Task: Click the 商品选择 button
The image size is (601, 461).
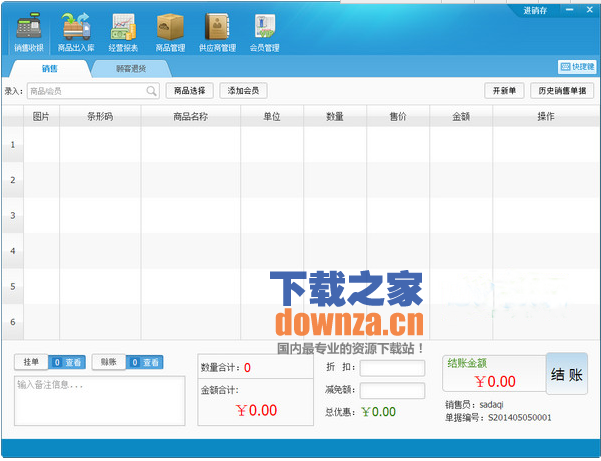Action: coord(190,91)
